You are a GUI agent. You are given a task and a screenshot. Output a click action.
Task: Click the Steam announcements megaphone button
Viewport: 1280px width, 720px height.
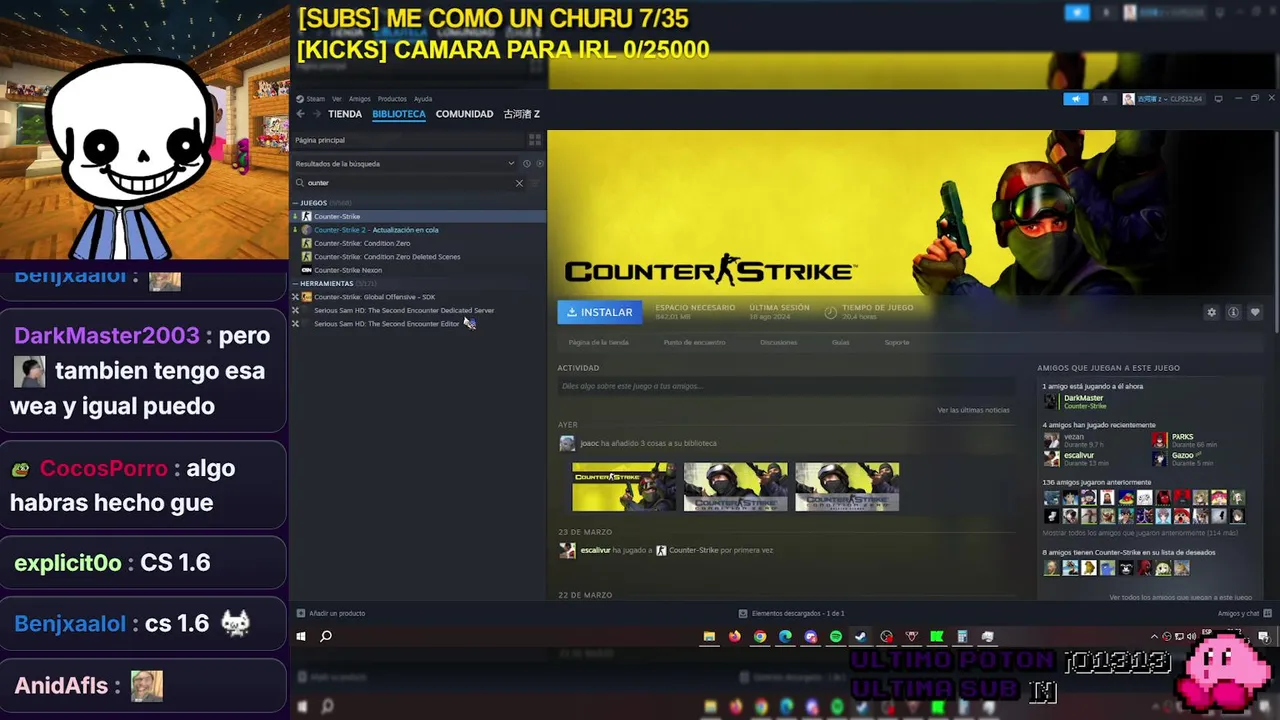coord(1076,99)
